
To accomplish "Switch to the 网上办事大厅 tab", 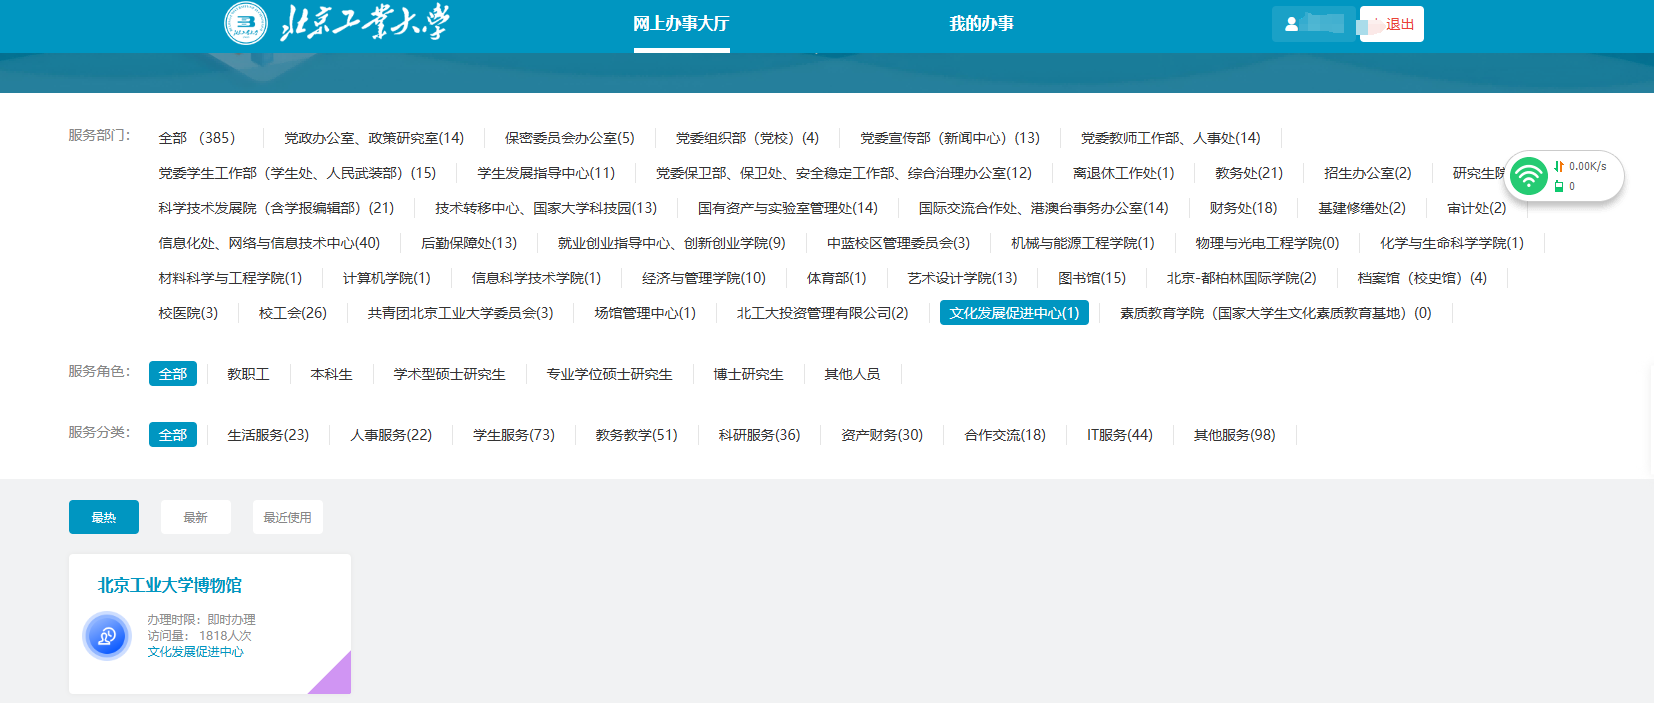I will point(681,24).
